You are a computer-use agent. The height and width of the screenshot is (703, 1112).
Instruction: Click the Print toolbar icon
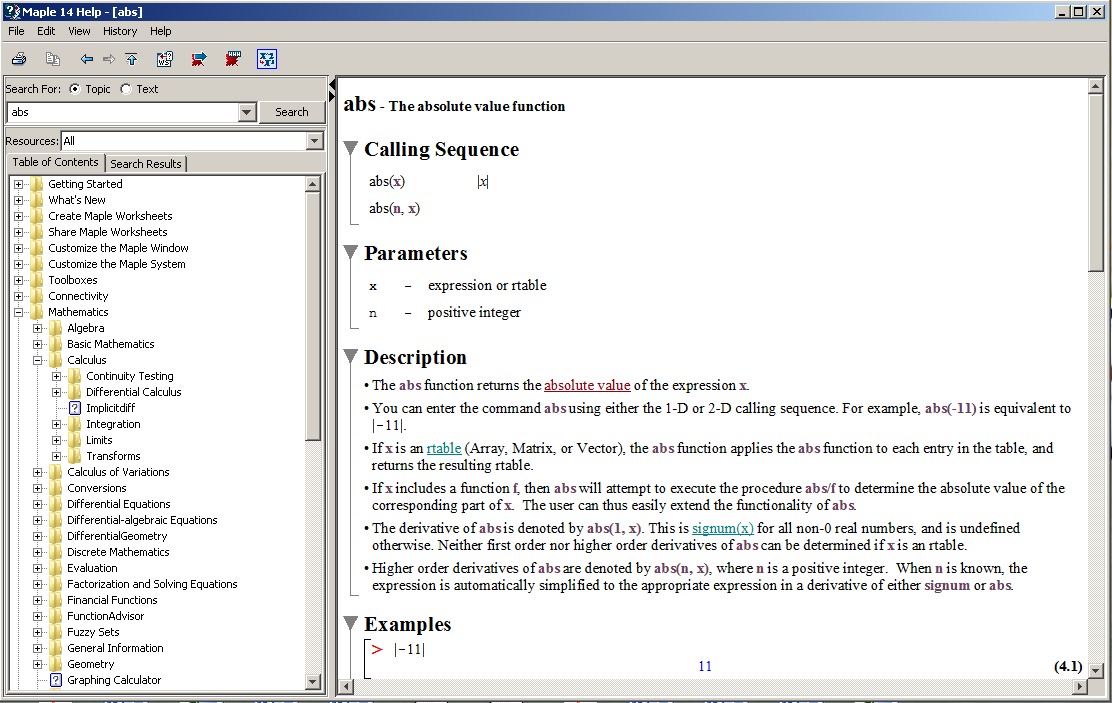coord(19,59)
